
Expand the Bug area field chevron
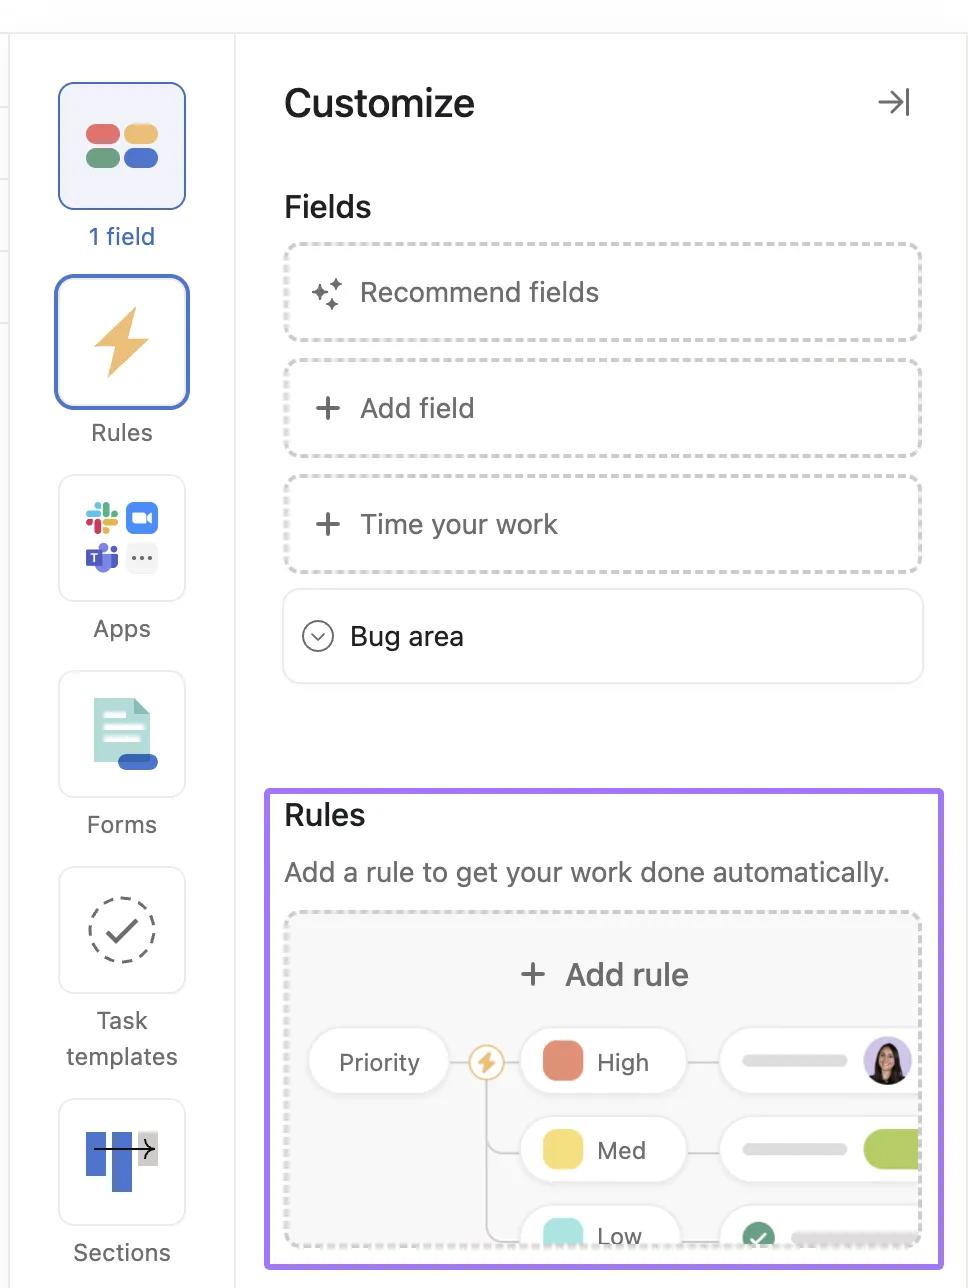[x=317, y=636]
